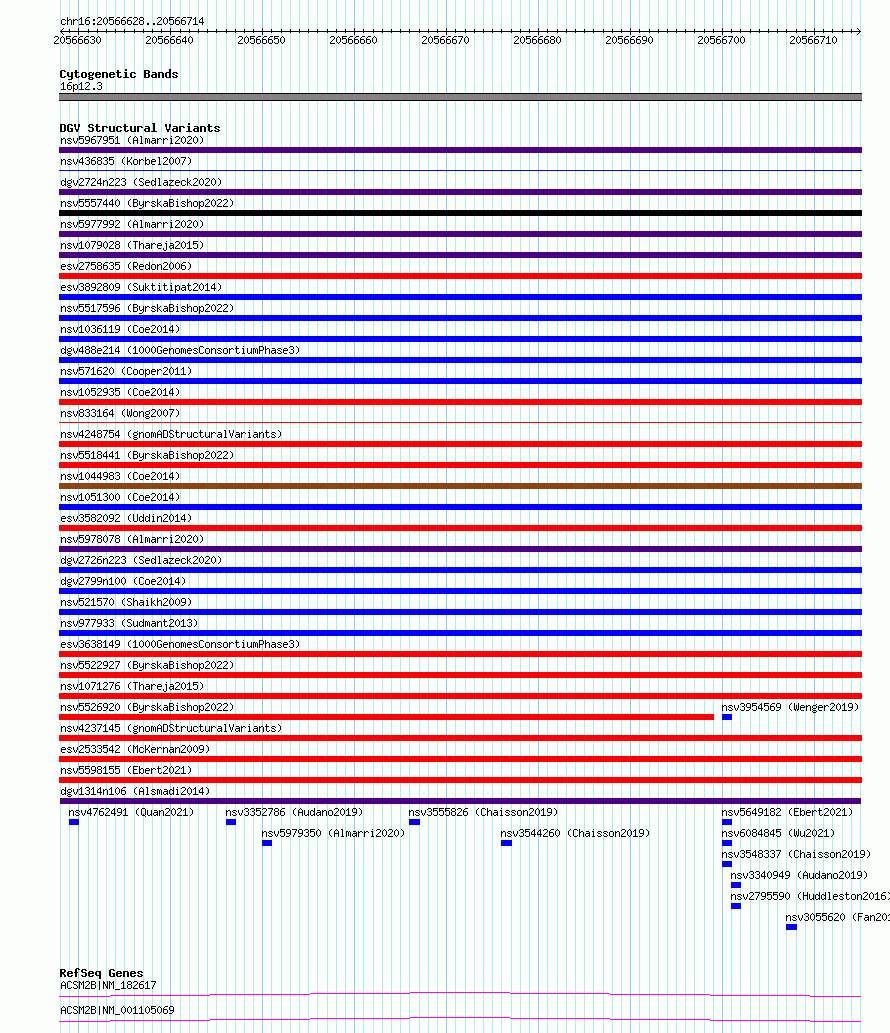Click the blue marker under nsv3055620
This screenshot has width=890, height=1033.
pos(791,927)
